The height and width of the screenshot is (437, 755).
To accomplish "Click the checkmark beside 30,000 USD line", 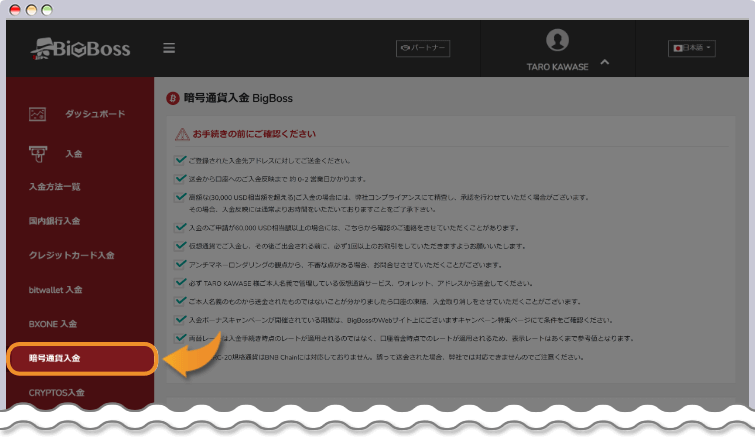I will 181,196.
